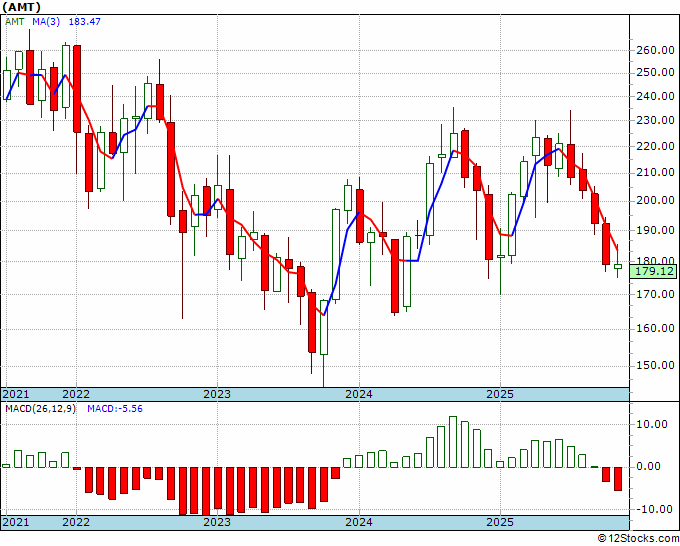Click the 250.00 price axis label
Viewport: 680px width, 546px height.
pos(655,73)
